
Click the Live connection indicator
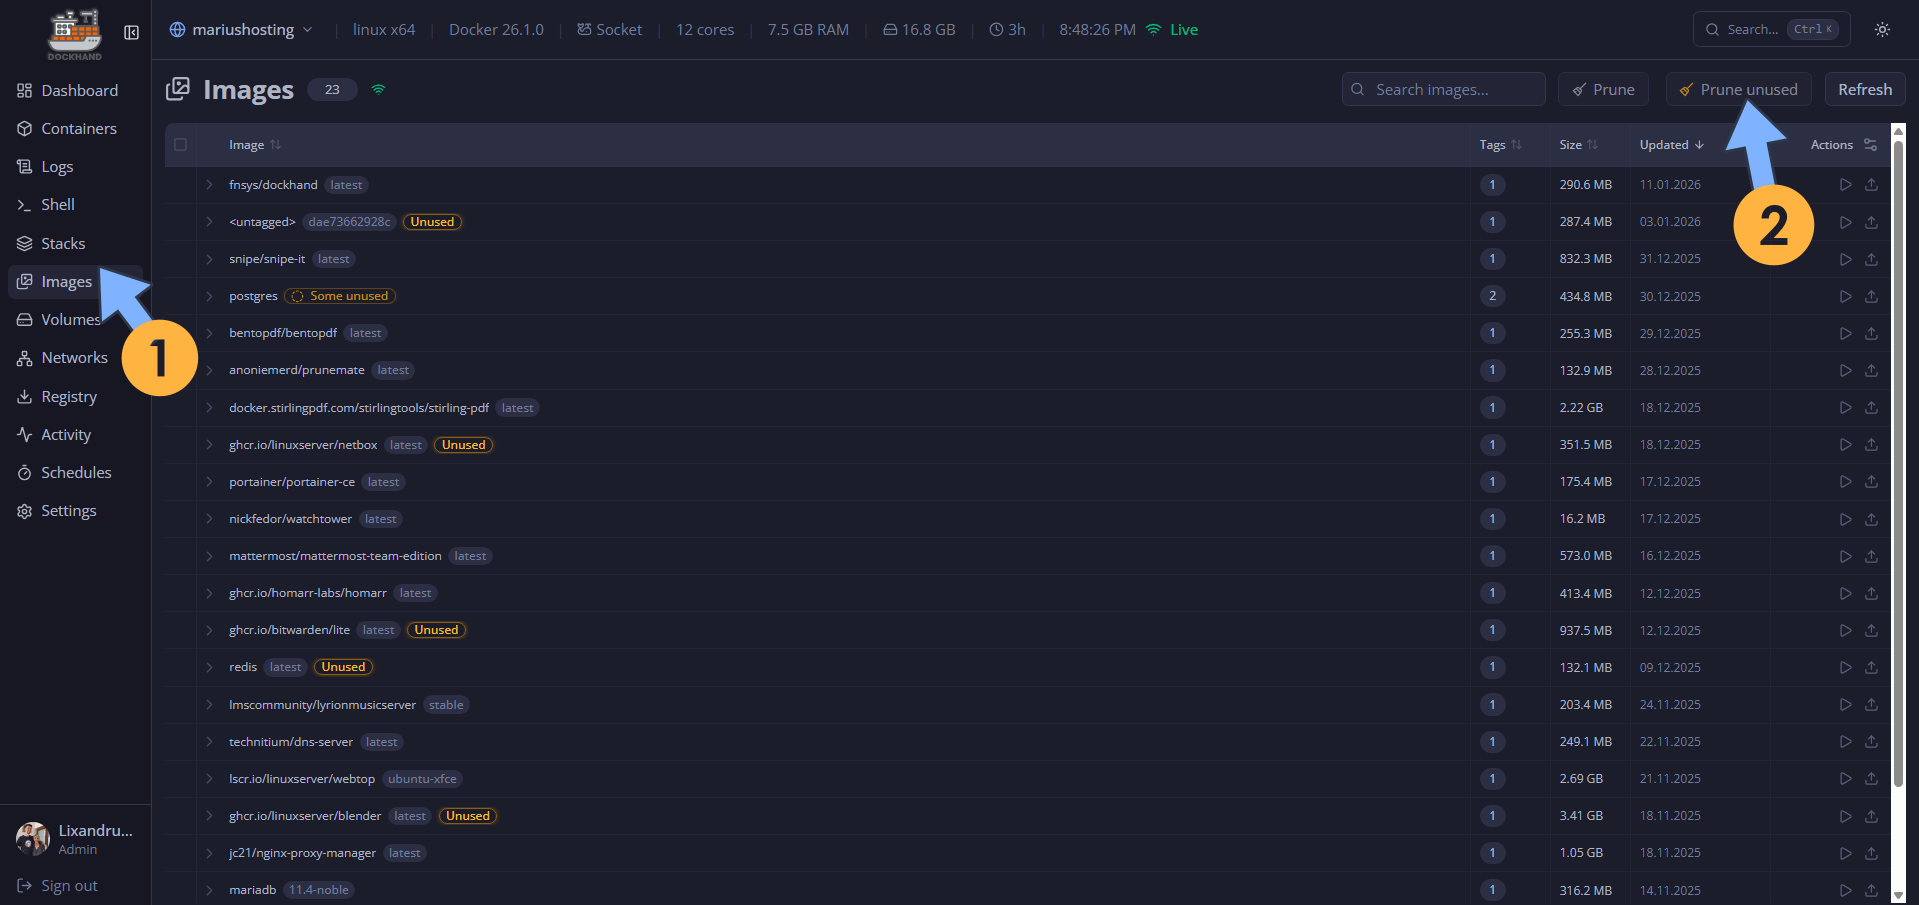(x=1171, y=29)
